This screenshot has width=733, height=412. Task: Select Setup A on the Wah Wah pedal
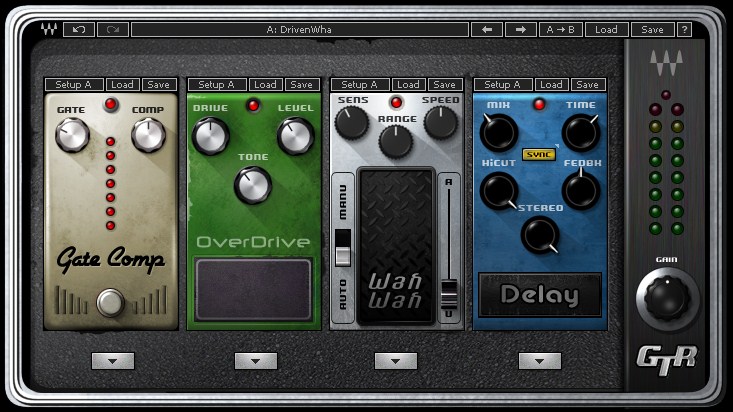tap(360, 85)
